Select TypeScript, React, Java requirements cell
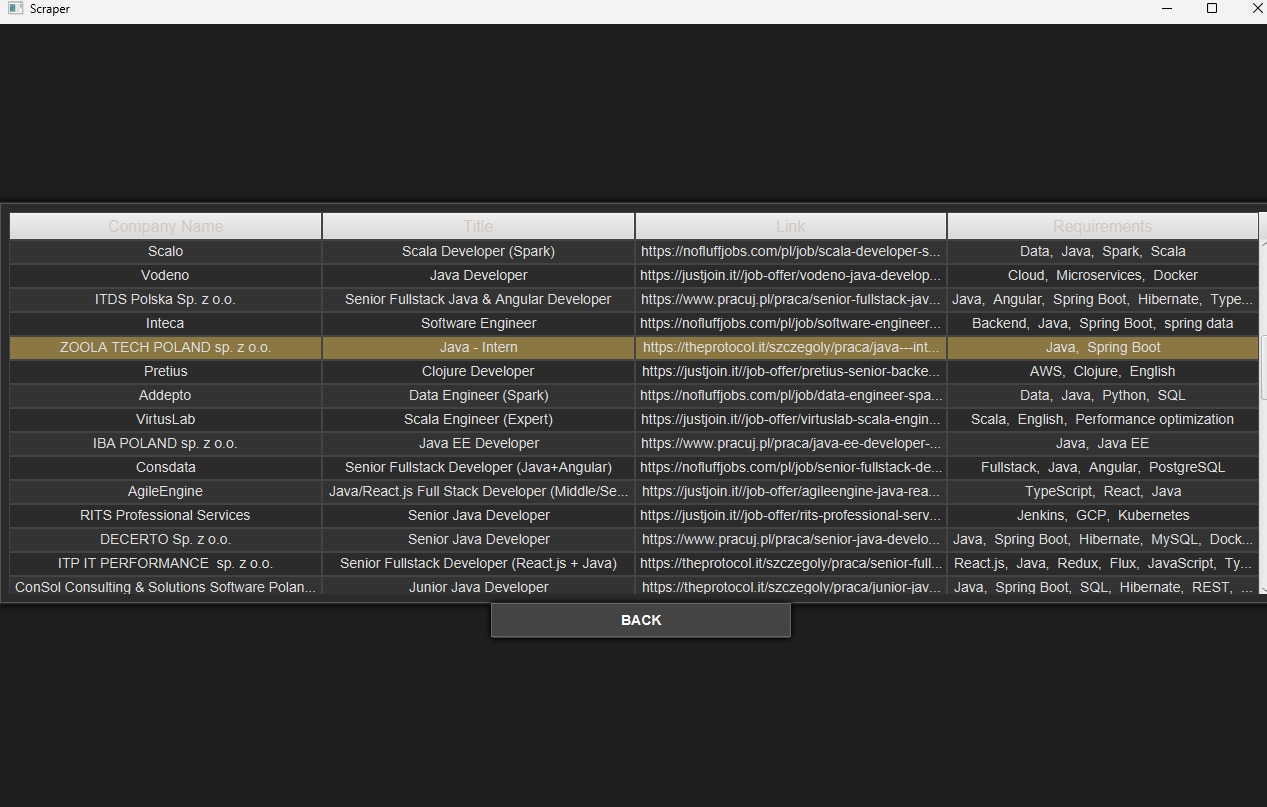Image resolution: width=1267 pixels, height=807 pixels. 1103,491
